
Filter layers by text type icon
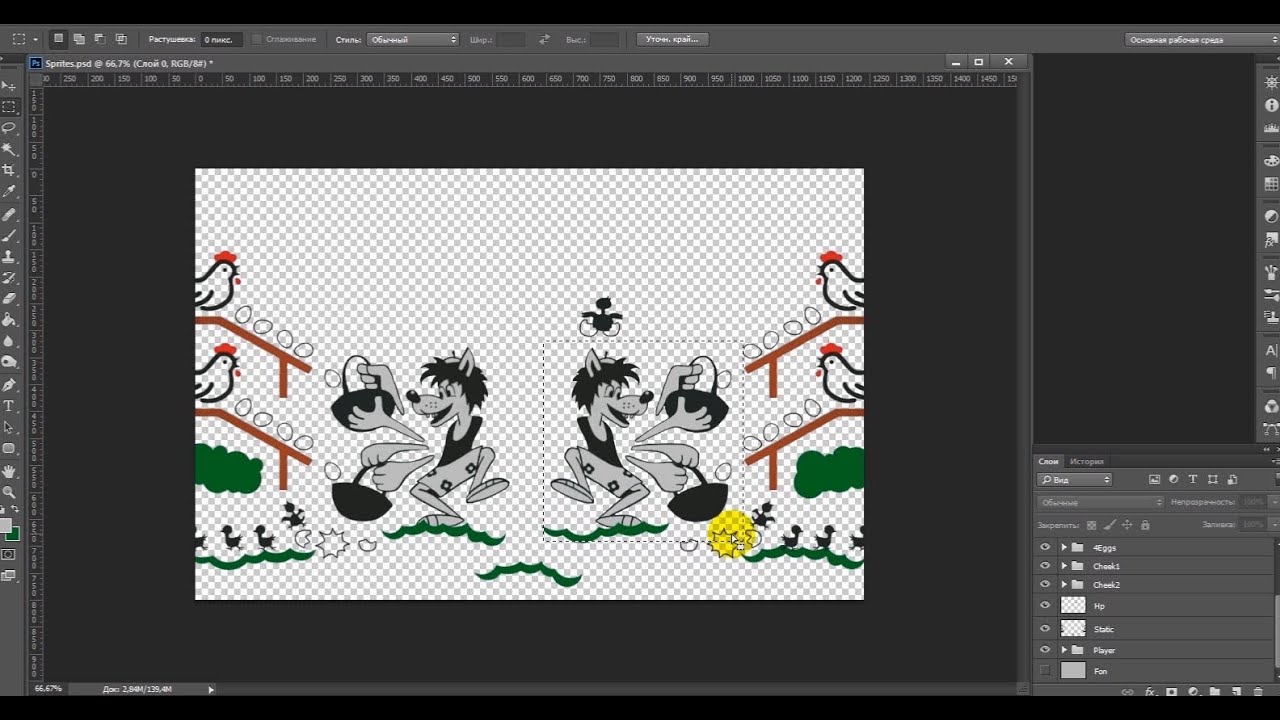[1193, 480]
